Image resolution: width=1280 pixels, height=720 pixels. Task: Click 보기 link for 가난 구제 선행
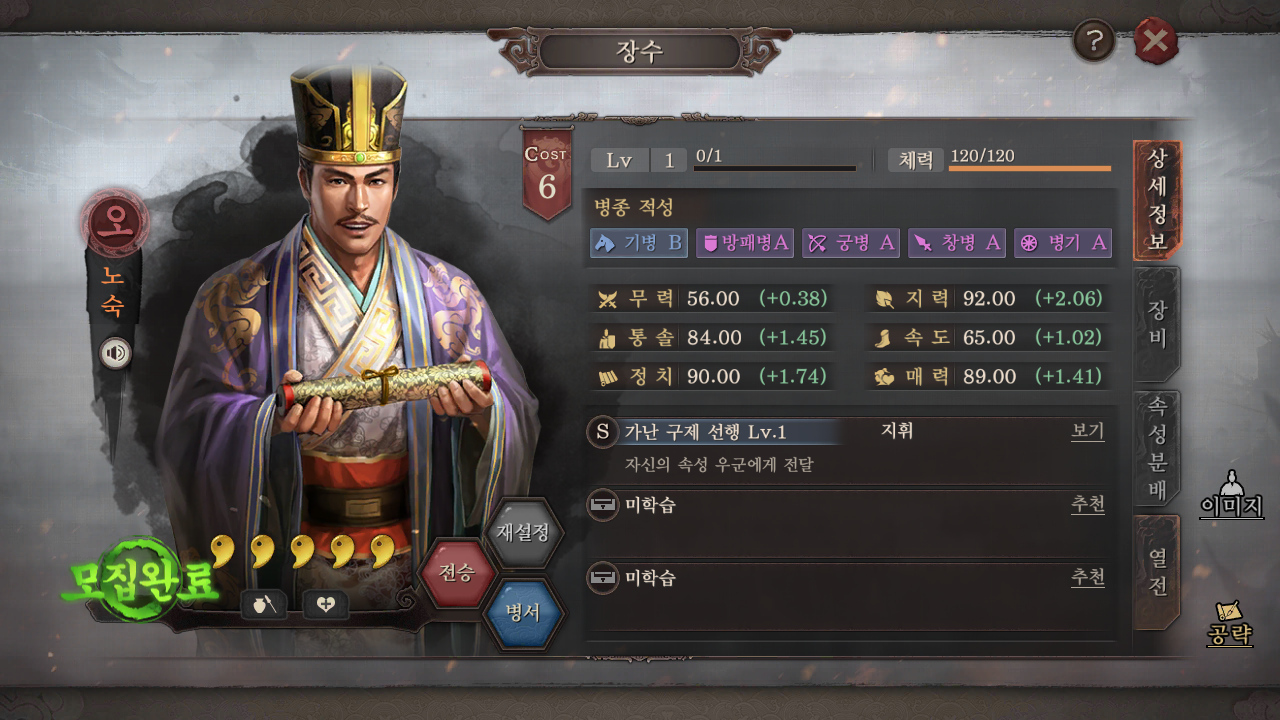pos(1088,431)
